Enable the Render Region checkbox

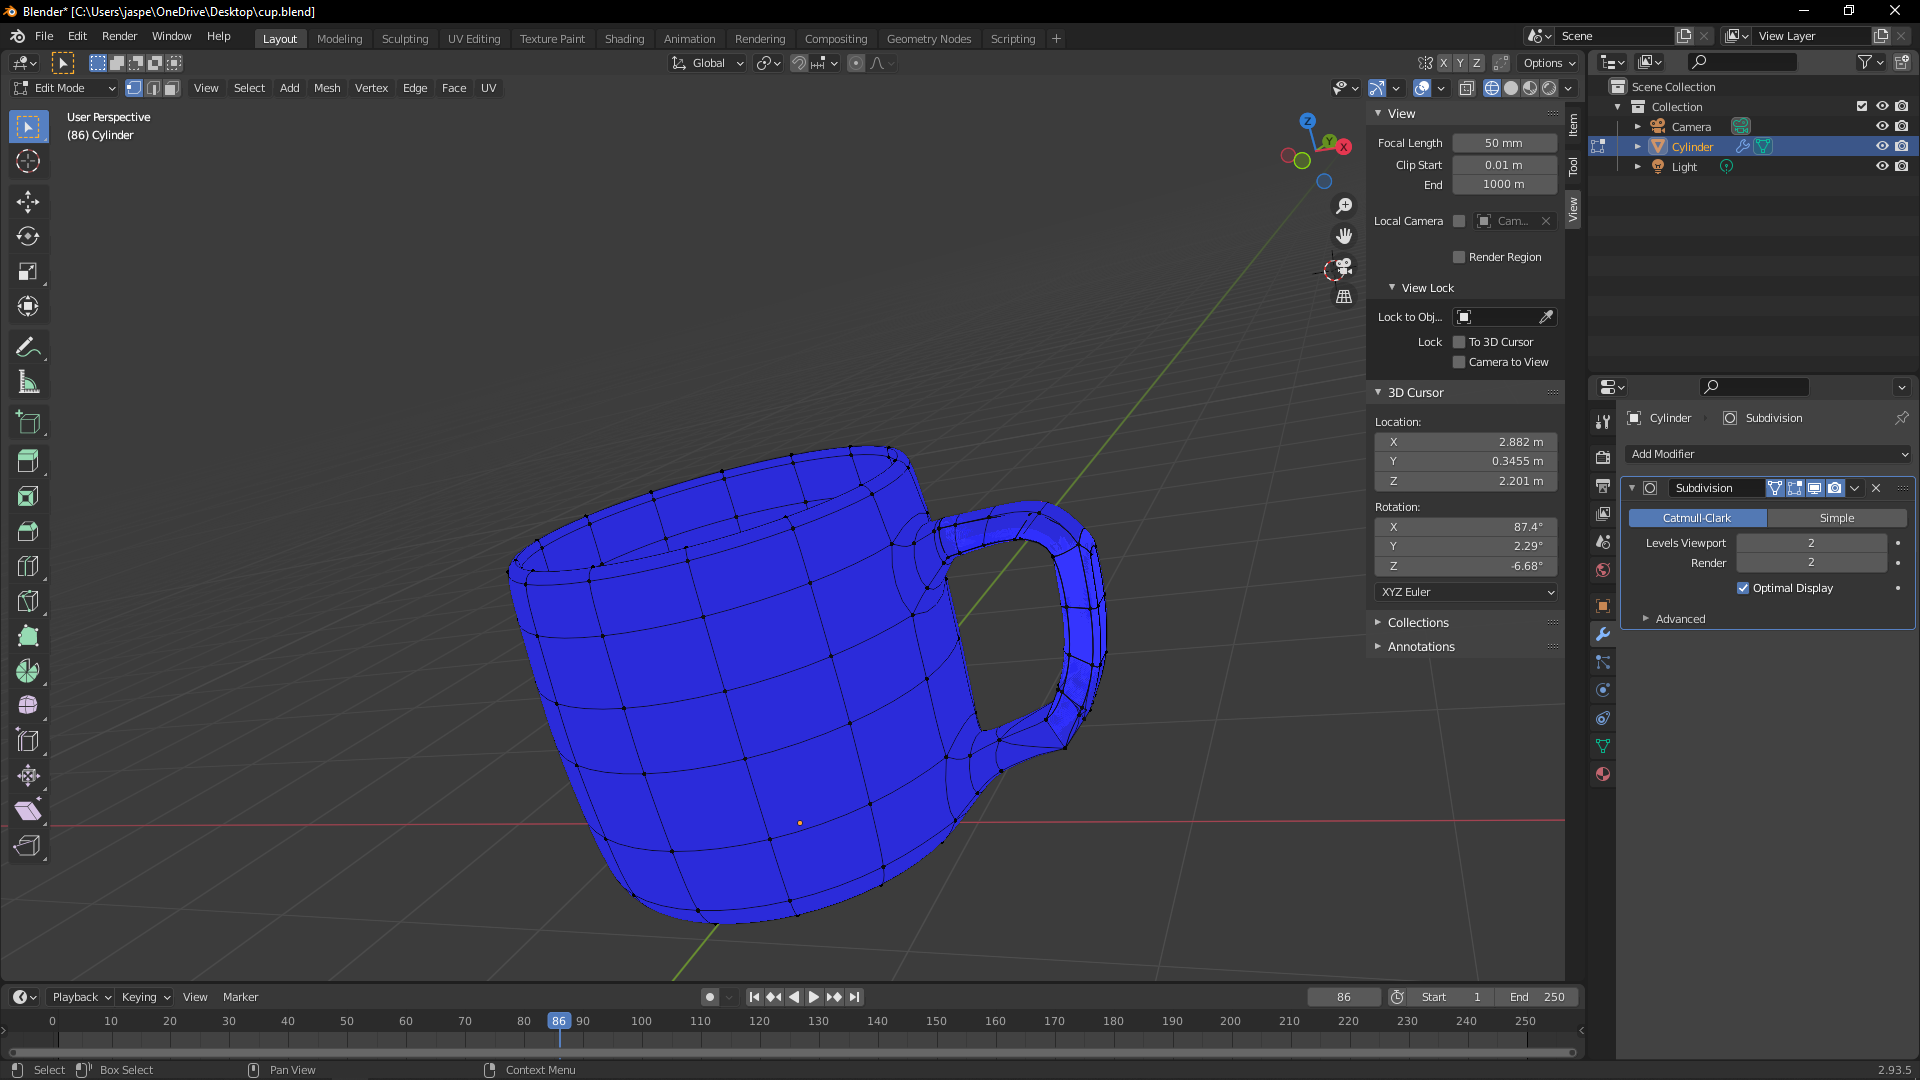pos(1459,257)
